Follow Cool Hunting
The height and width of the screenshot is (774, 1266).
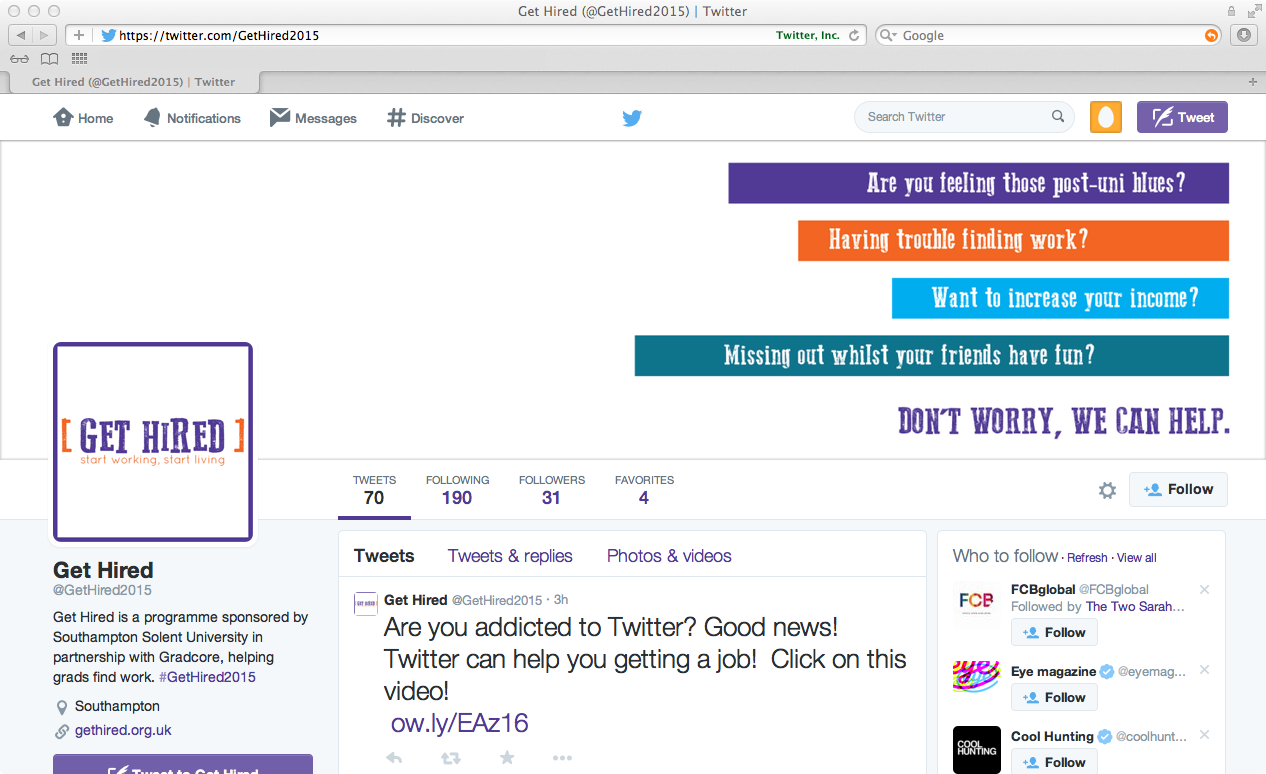tap(1054, 762)
